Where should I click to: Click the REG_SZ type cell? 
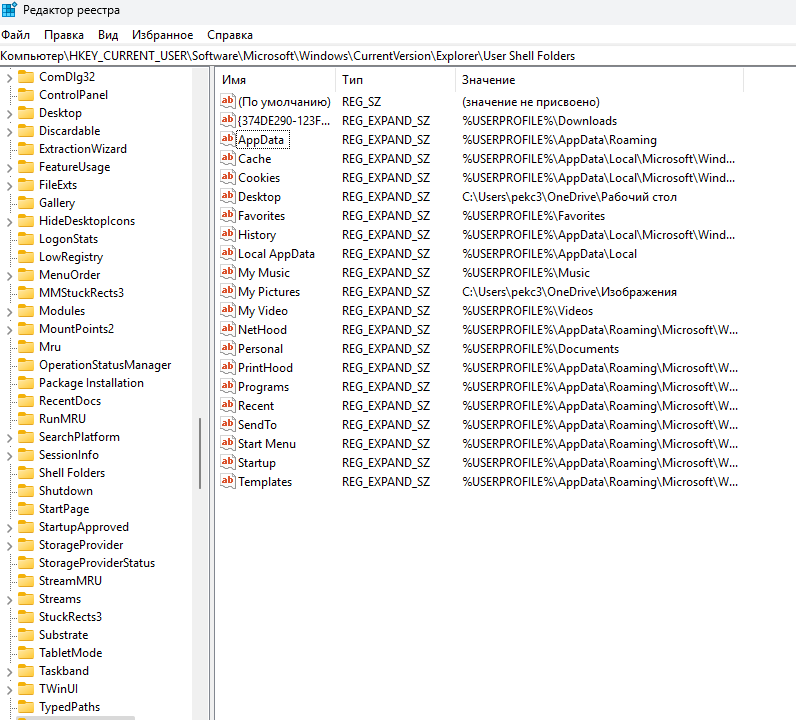pos(361,102)
